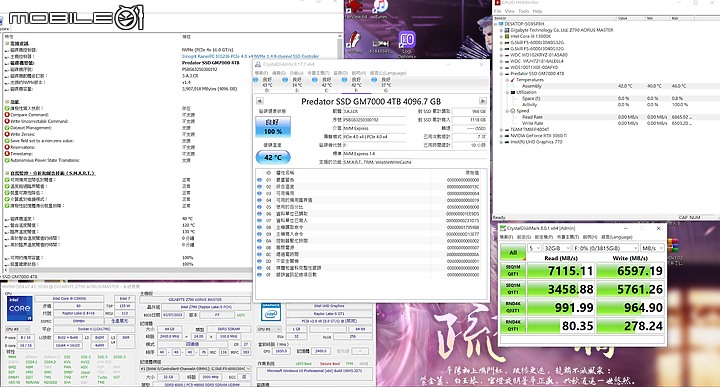Click the HWMonitor title bar icon
The width and height of the screenshot is (720, 387).
[497, 3]
